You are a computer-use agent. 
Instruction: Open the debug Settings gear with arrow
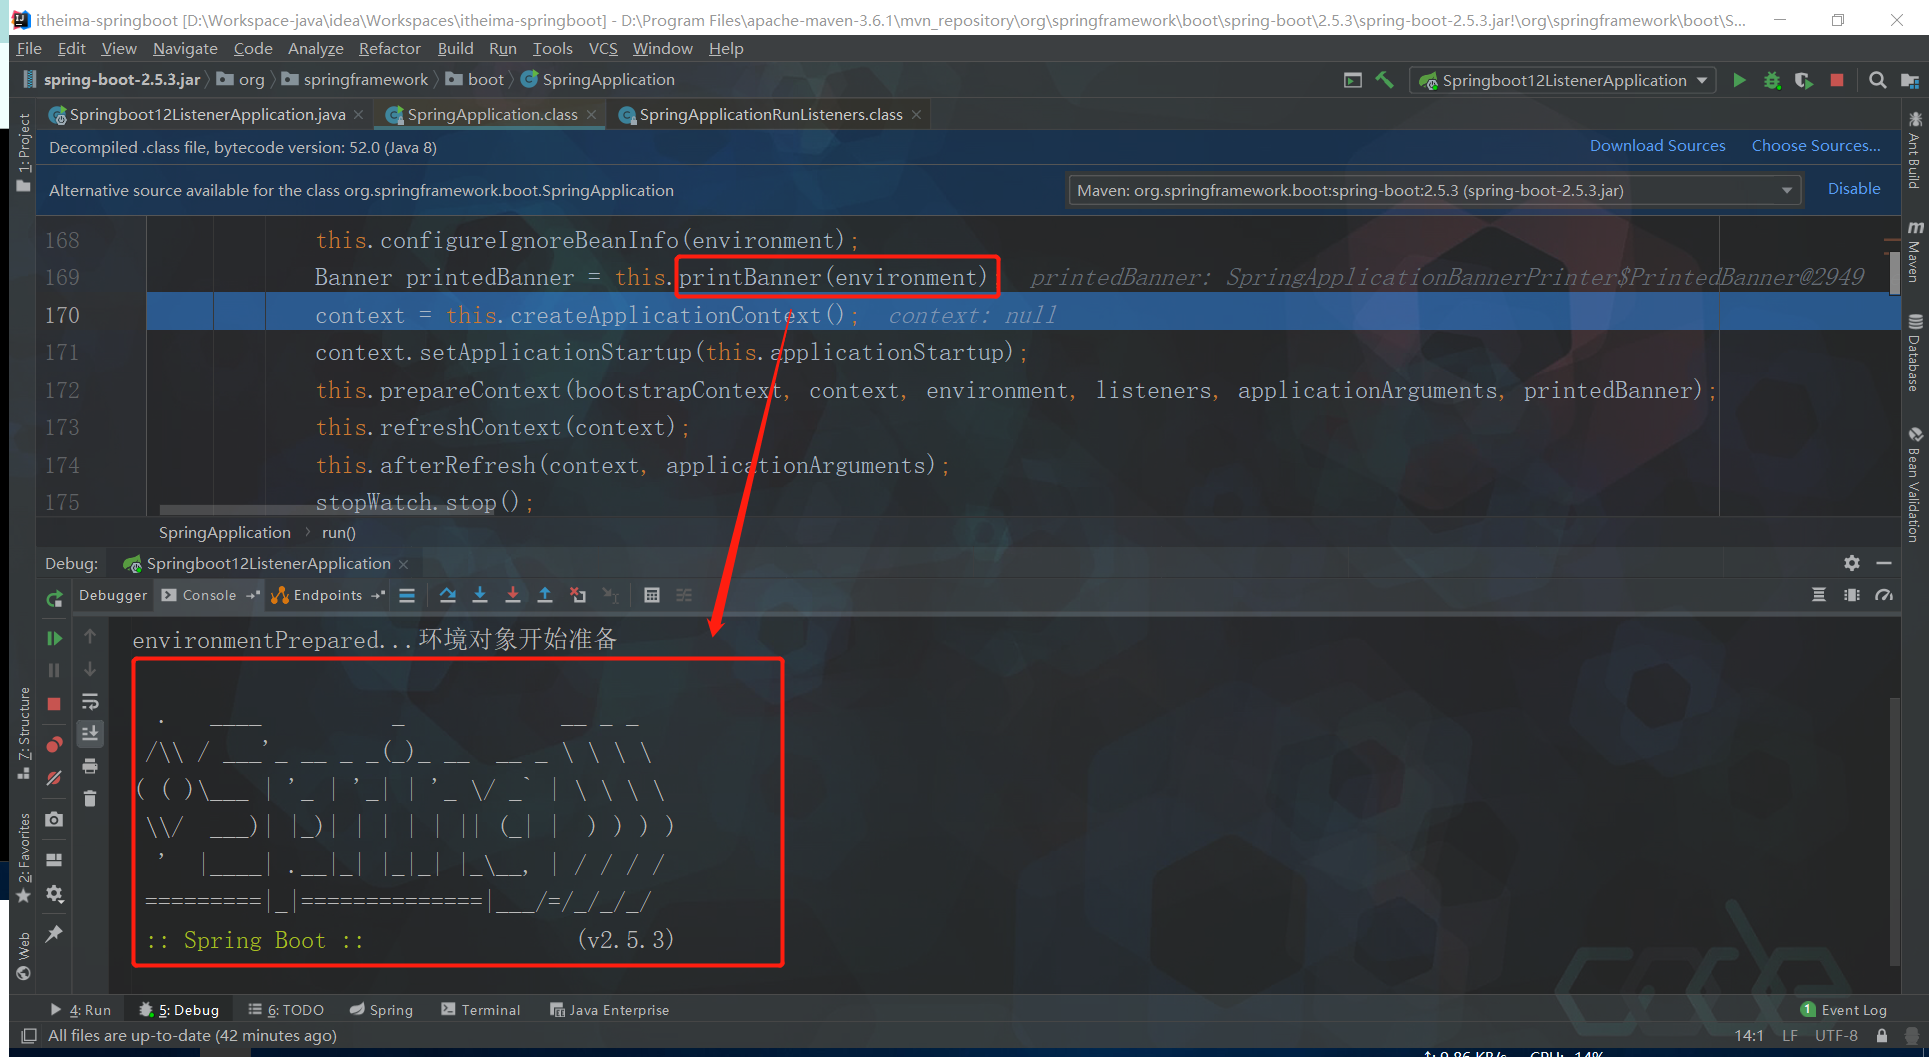click(x=54, y=894)
